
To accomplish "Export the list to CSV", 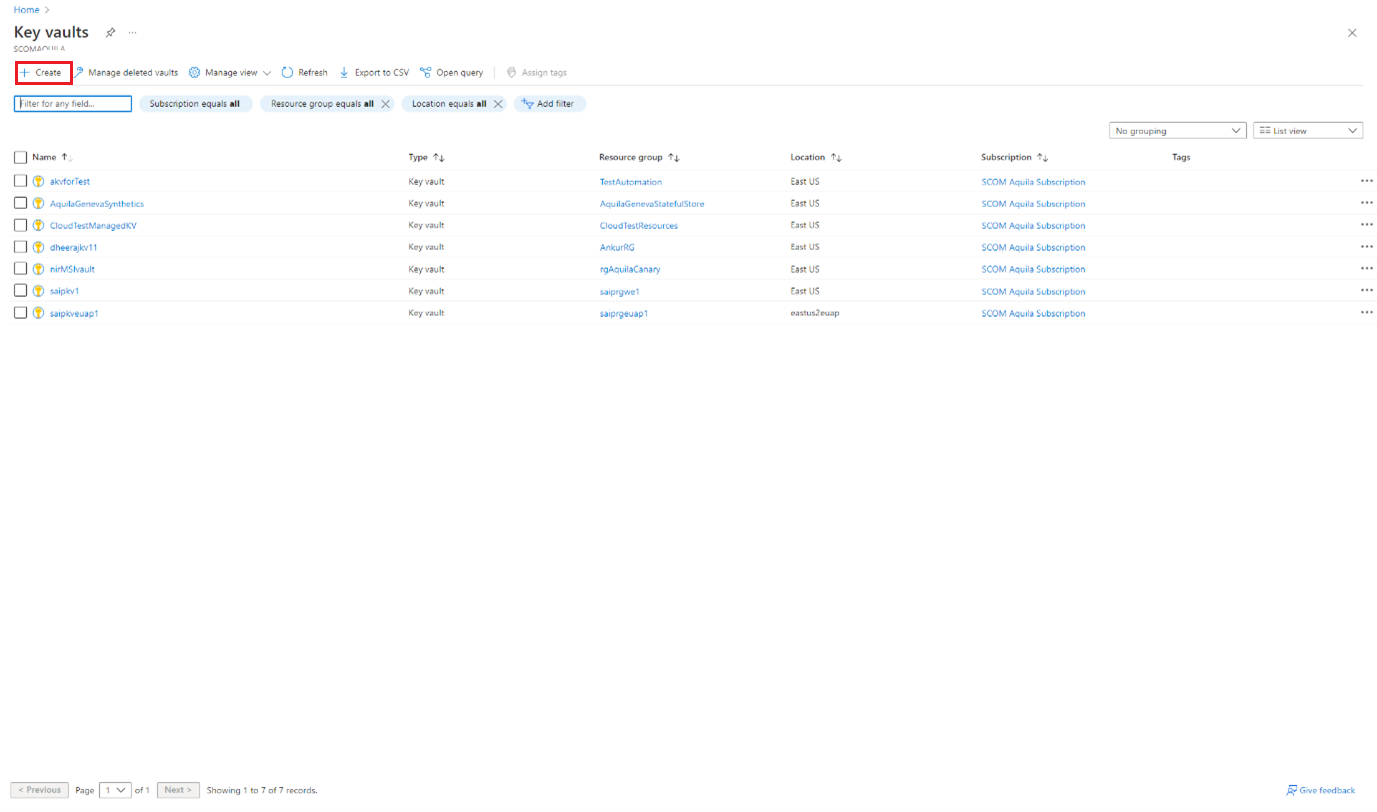I will (374, 73).
